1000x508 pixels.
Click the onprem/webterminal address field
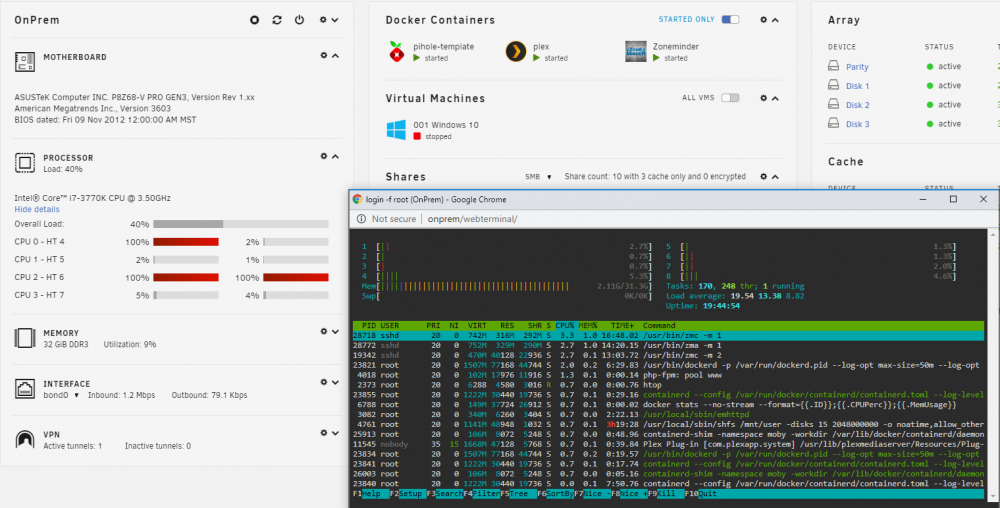click(x=473, y=219)
